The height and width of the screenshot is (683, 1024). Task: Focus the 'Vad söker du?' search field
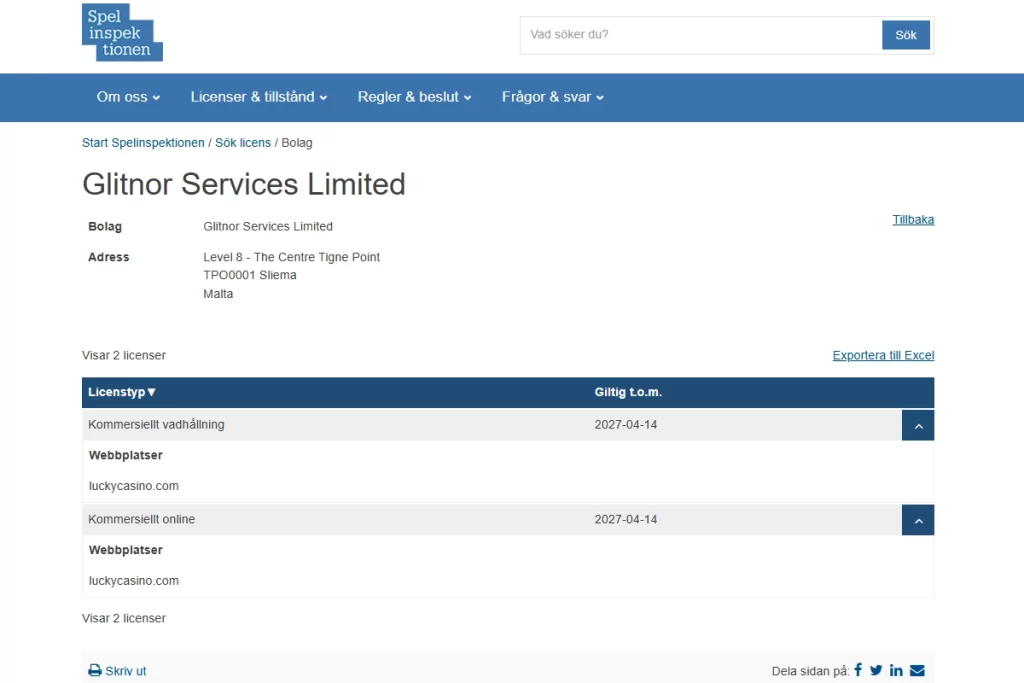701,35
